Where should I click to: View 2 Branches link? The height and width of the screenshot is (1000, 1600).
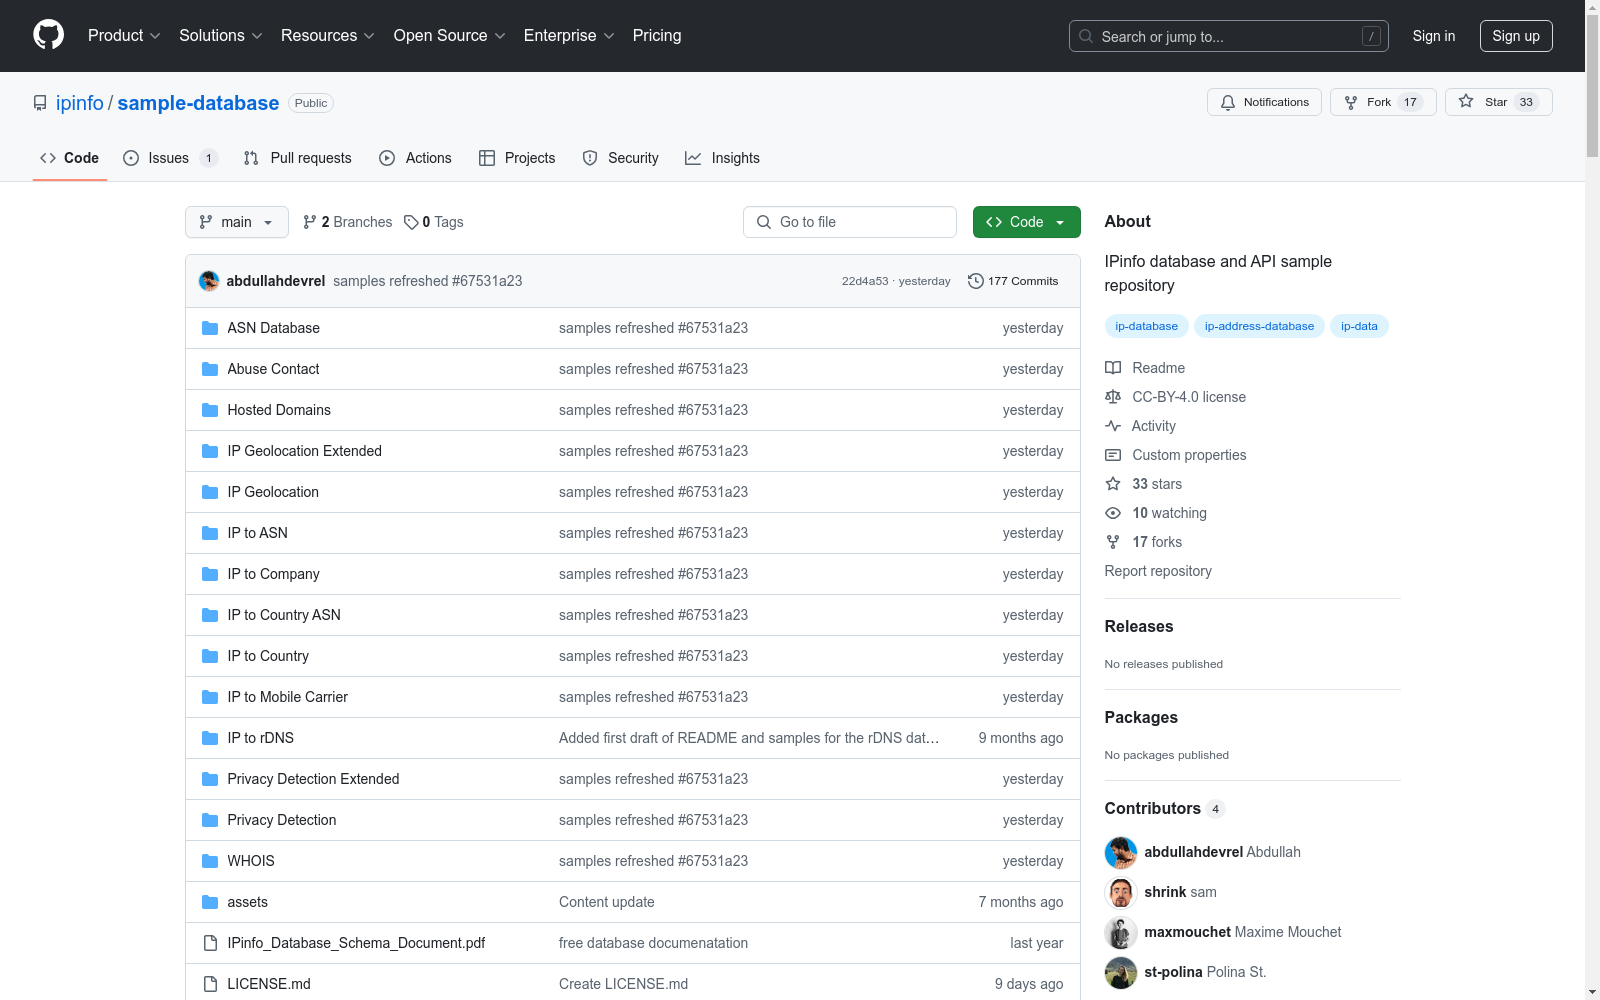point(348,222)
